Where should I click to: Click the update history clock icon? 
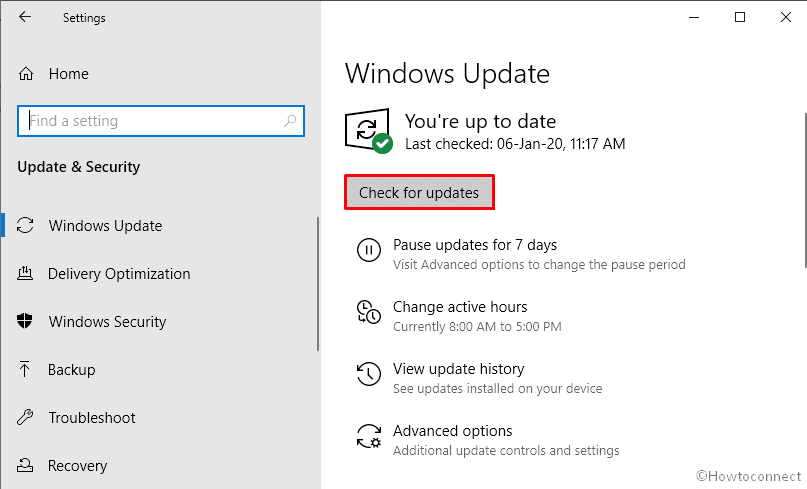point(369,374)
